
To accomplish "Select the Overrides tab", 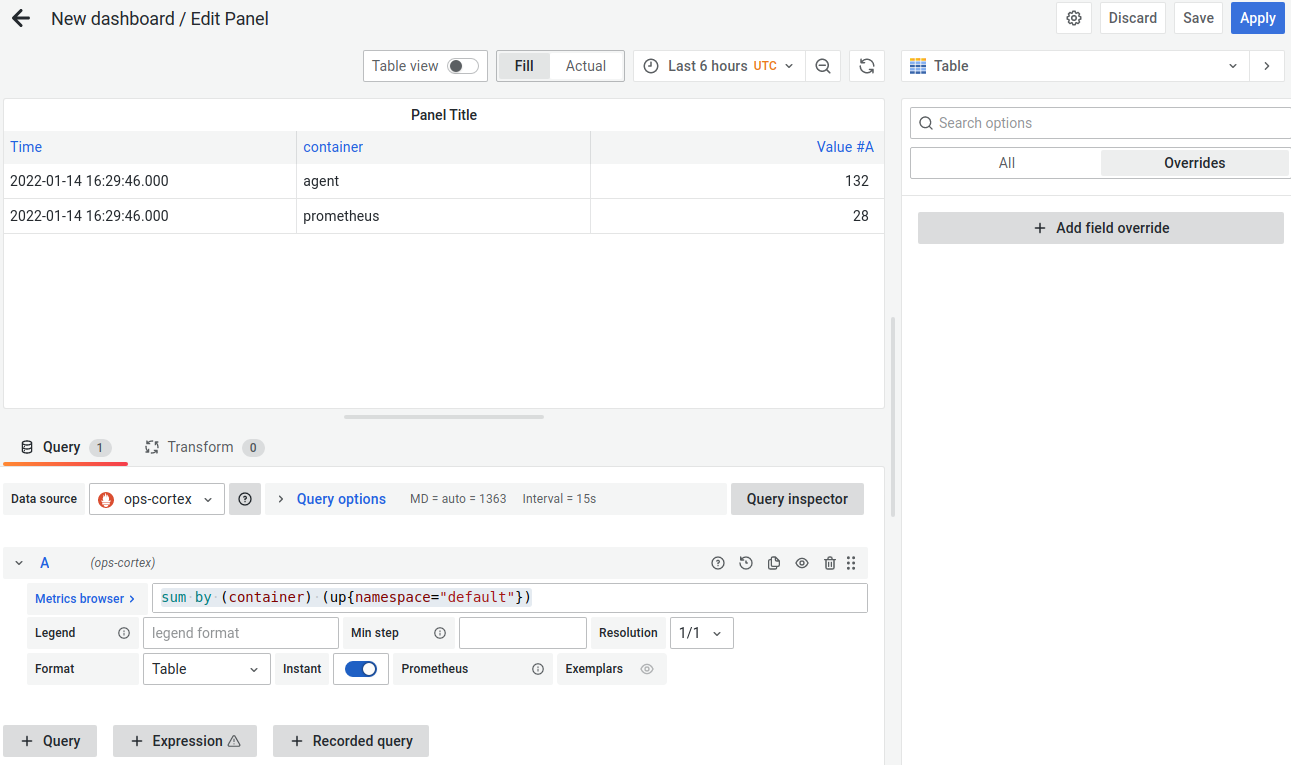I will 1194,163.
